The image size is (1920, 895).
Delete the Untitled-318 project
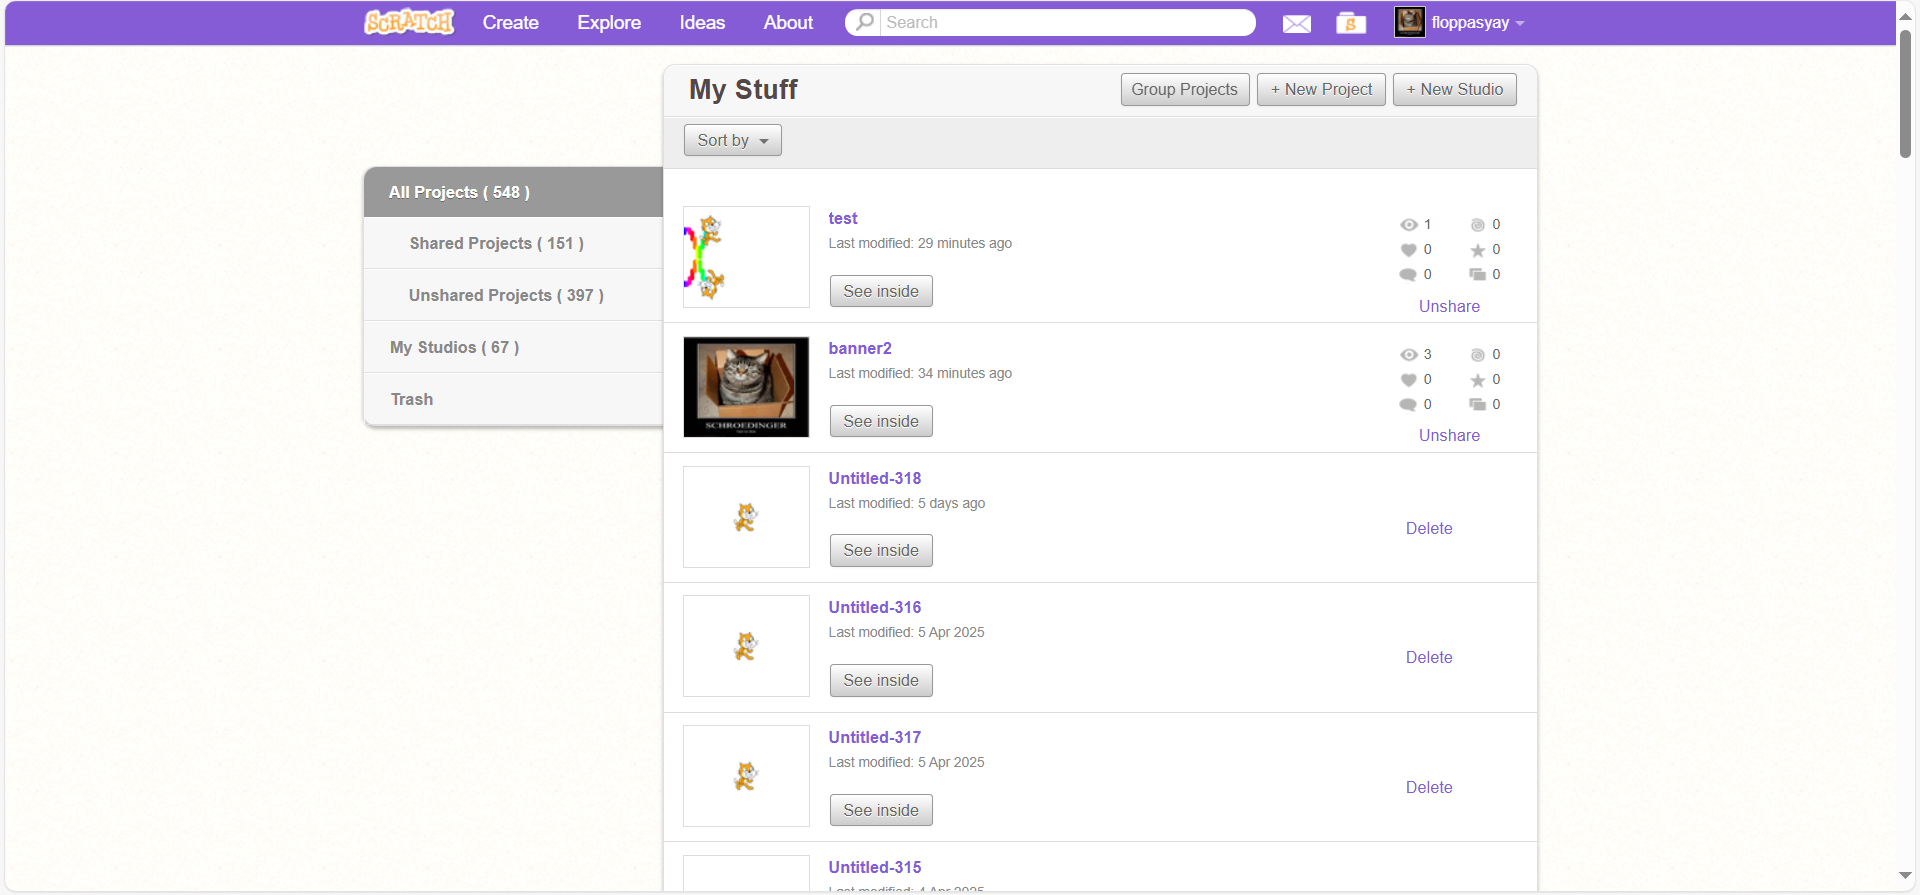coord(1429,528)
